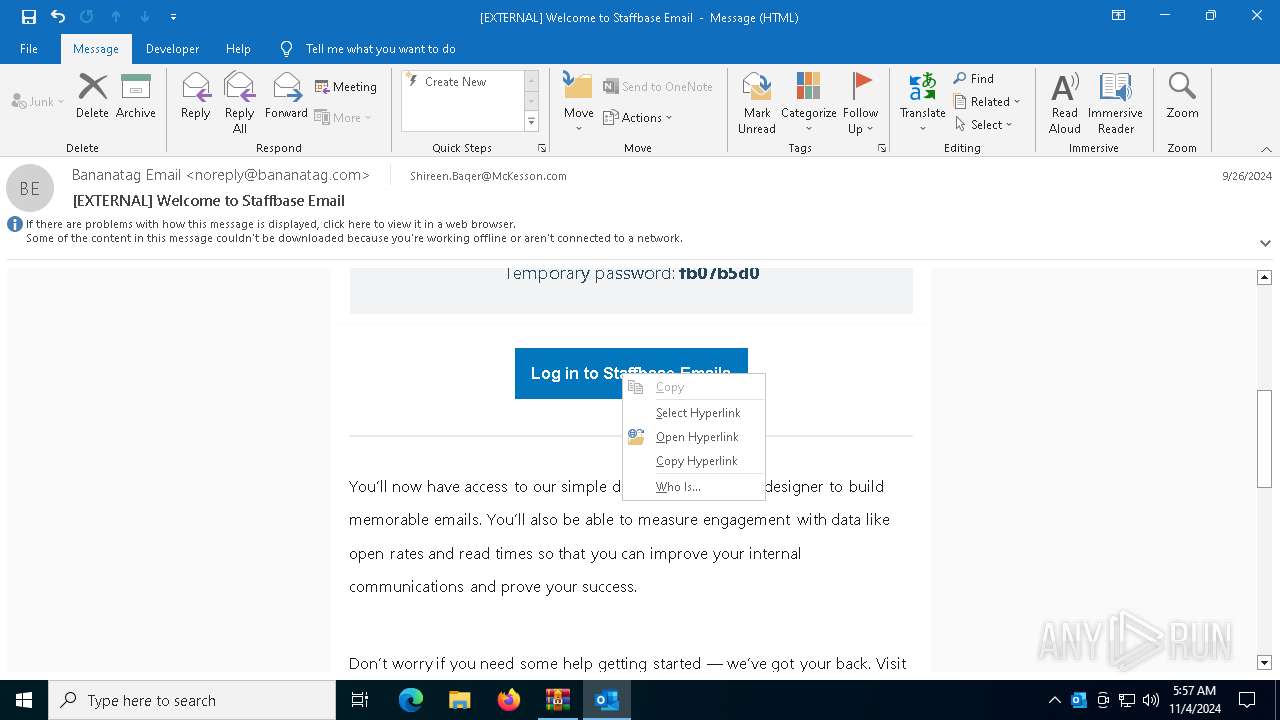Image resolution: width=1280 pixels, height=720 pixels.
Task: Open the Related dropdown
Action: pyautogui.click(x=987, y=102)
